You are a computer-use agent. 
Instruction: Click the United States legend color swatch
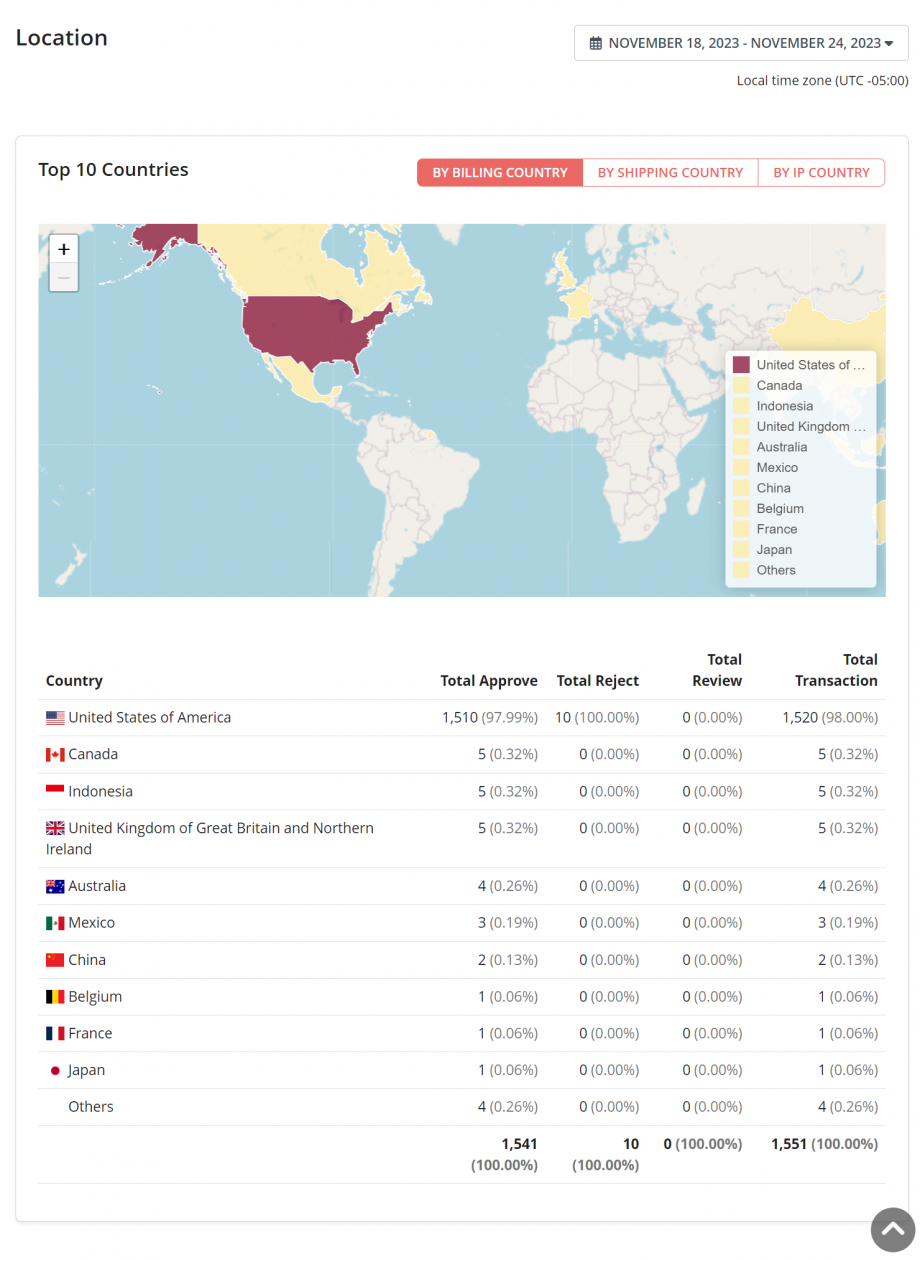[x=741, y=364]
